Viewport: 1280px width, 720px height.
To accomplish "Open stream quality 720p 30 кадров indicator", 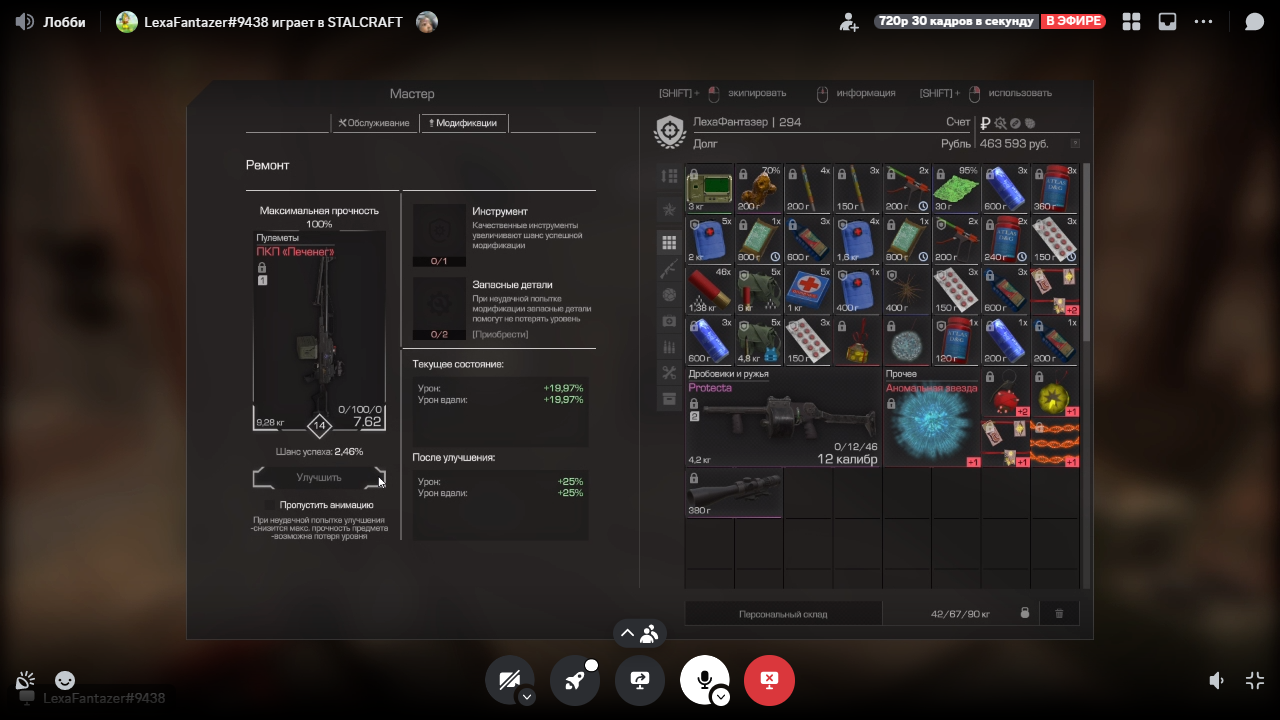I will pyautogui.click(x=955, y=21).
